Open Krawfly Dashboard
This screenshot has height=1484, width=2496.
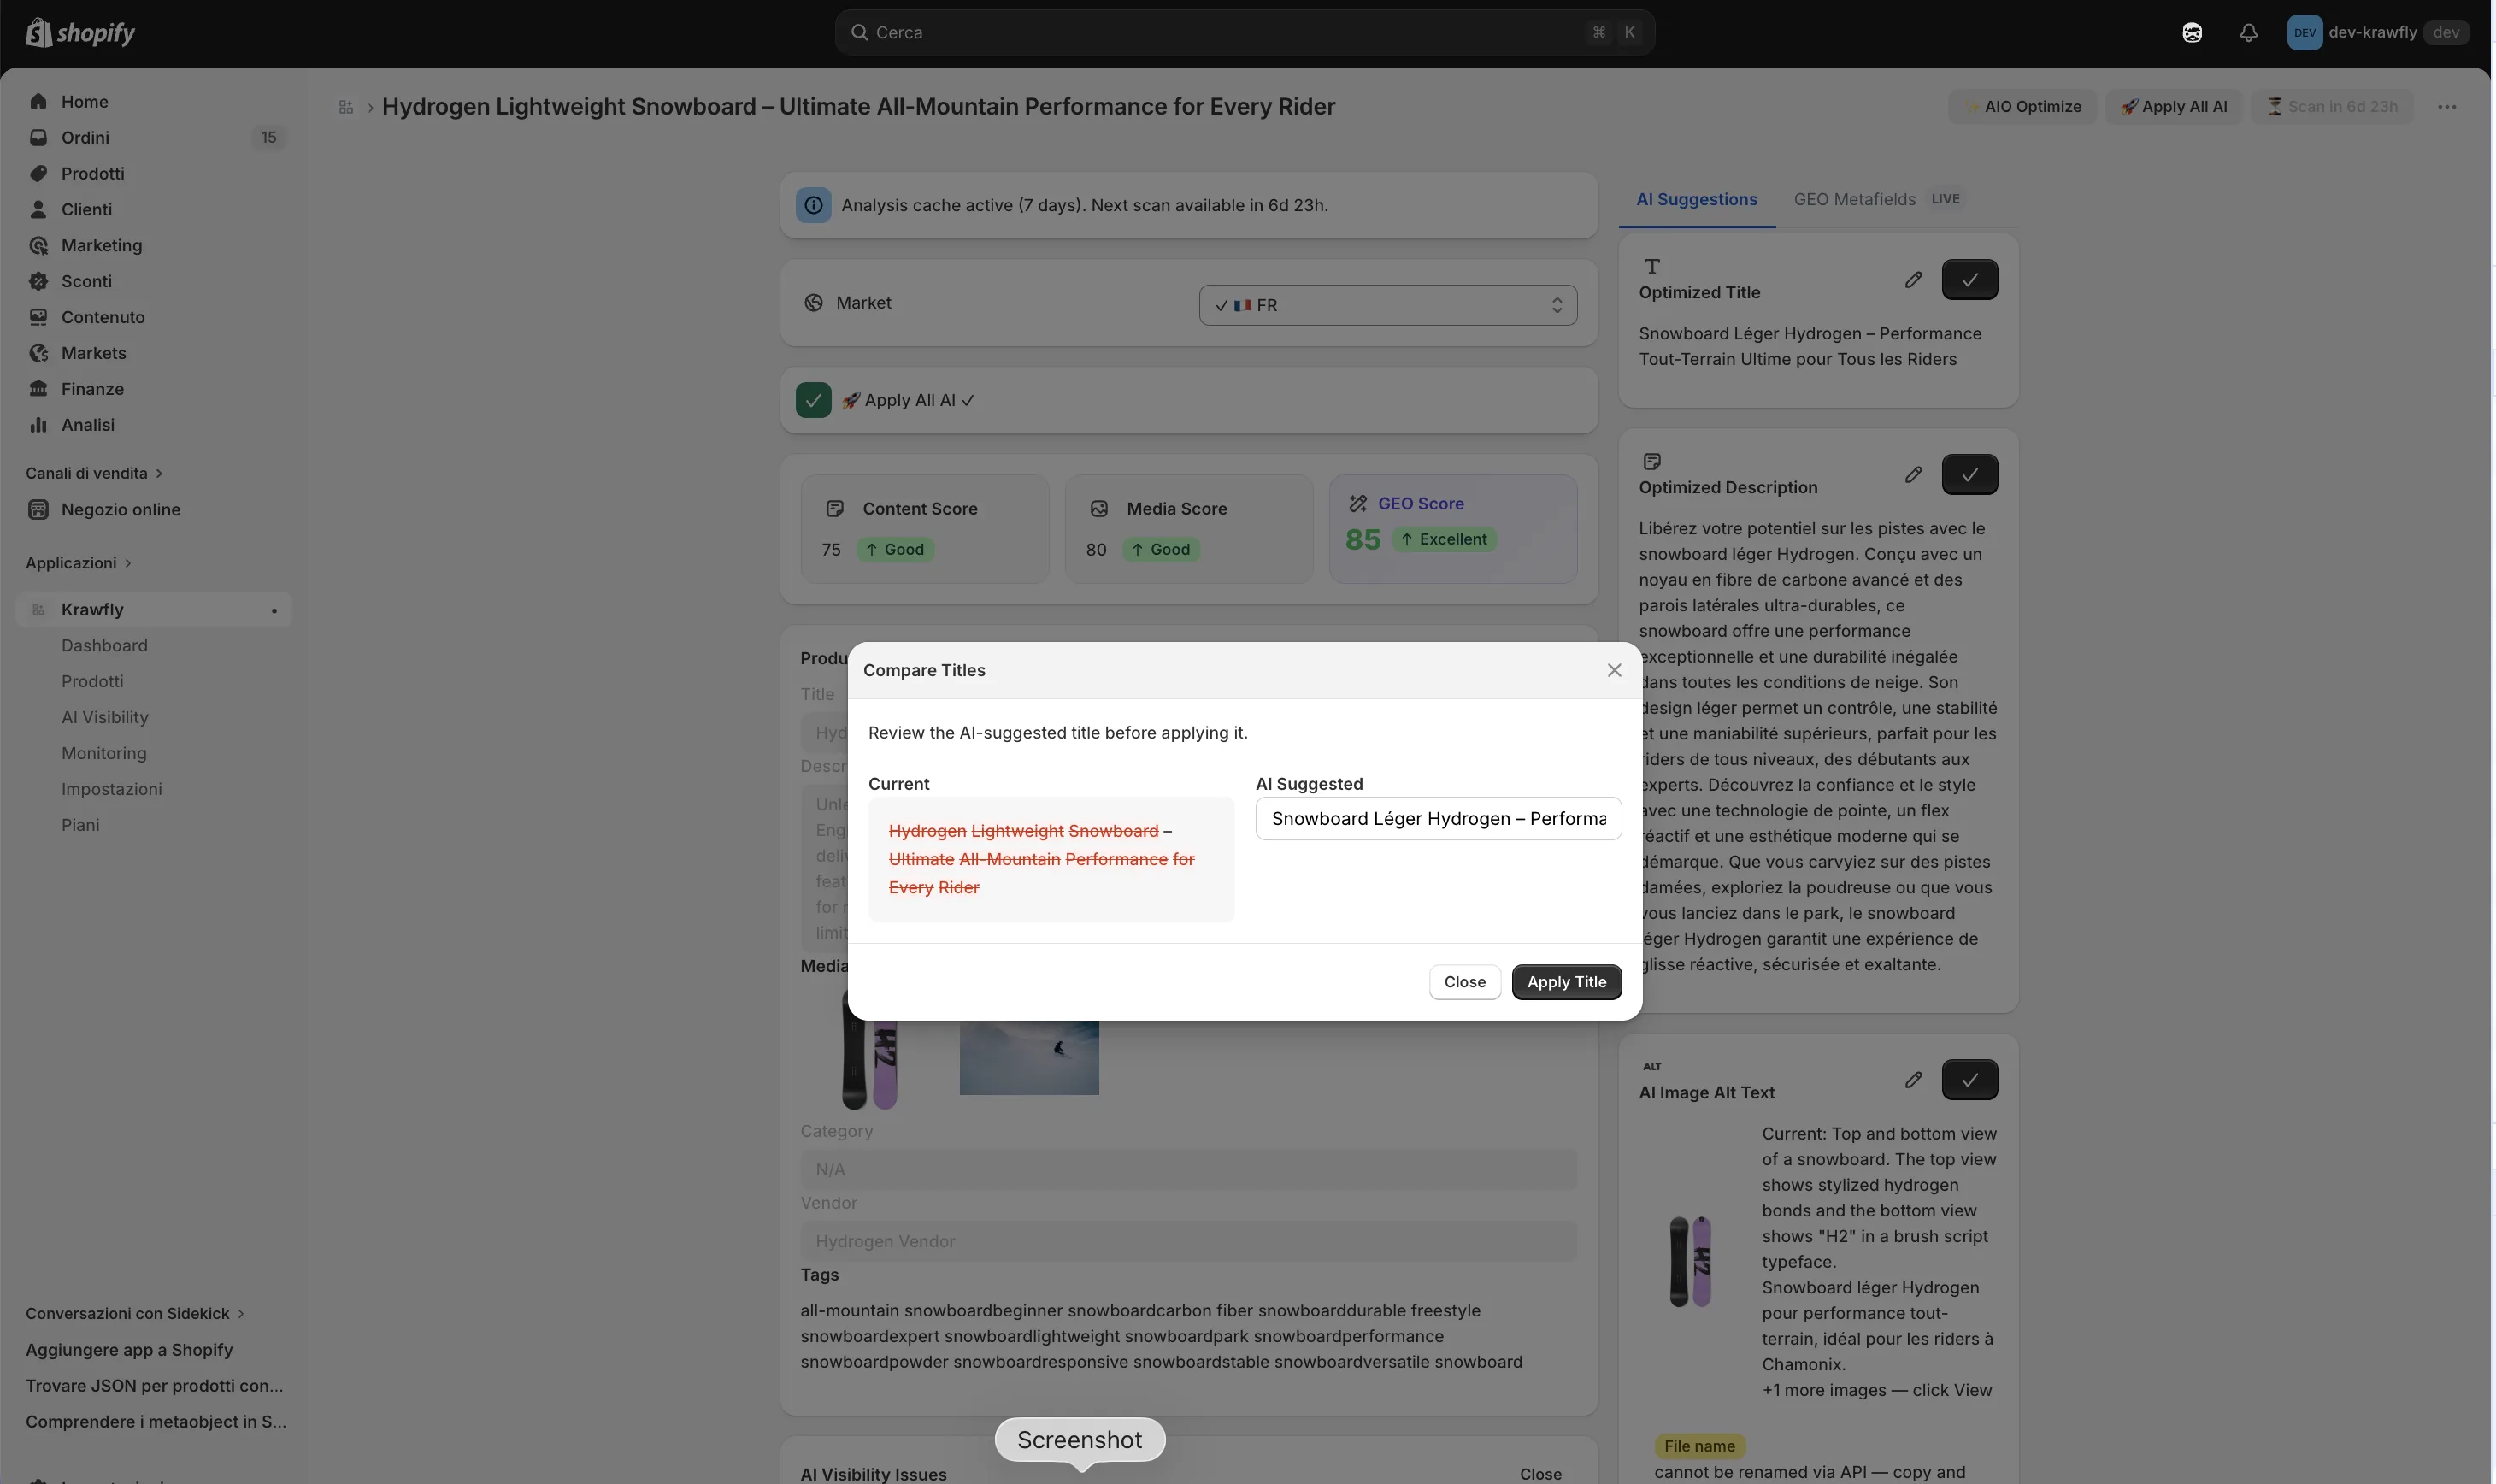[104, 645]
